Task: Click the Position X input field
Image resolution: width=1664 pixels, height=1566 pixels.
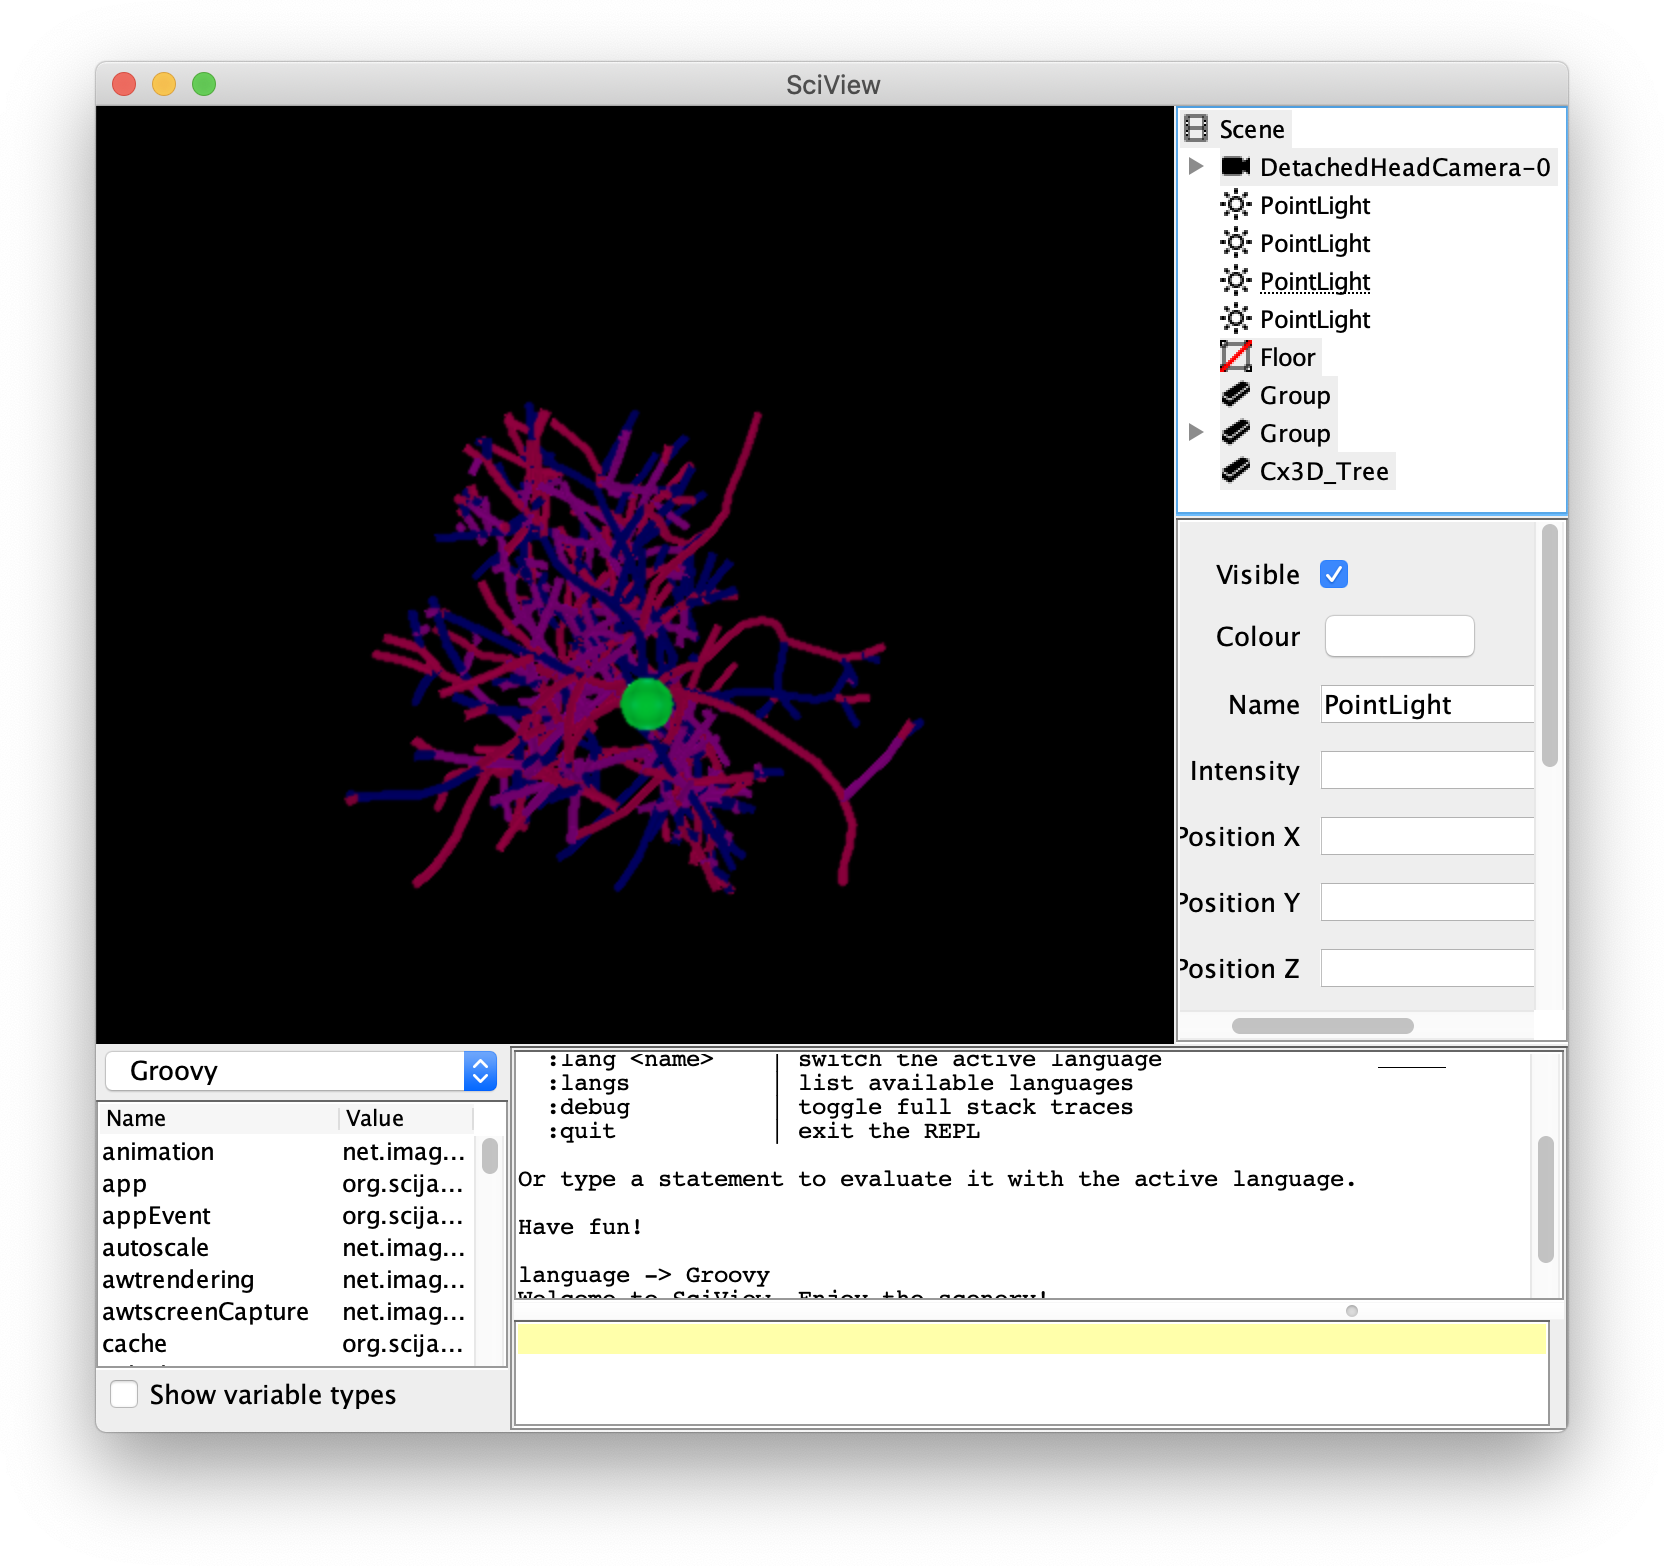Action: click(x=1427, y=836)
